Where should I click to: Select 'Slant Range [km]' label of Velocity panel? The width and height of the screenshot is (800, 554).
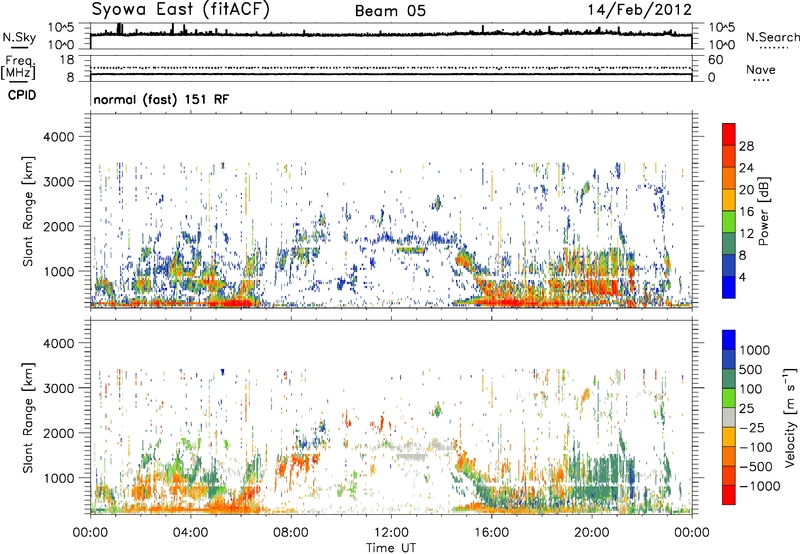(x=28, y=418)
